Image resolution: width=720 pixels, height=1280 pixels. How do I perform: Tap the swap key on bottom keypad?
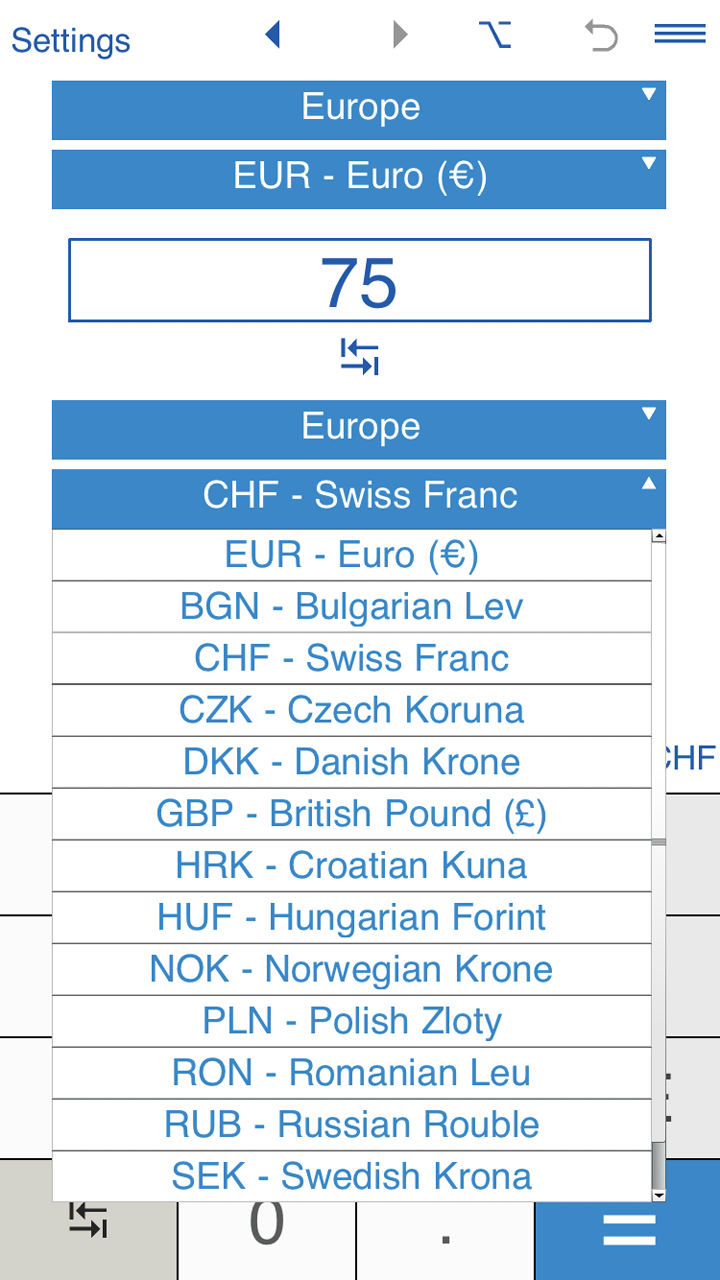(x=88, y=1220)
